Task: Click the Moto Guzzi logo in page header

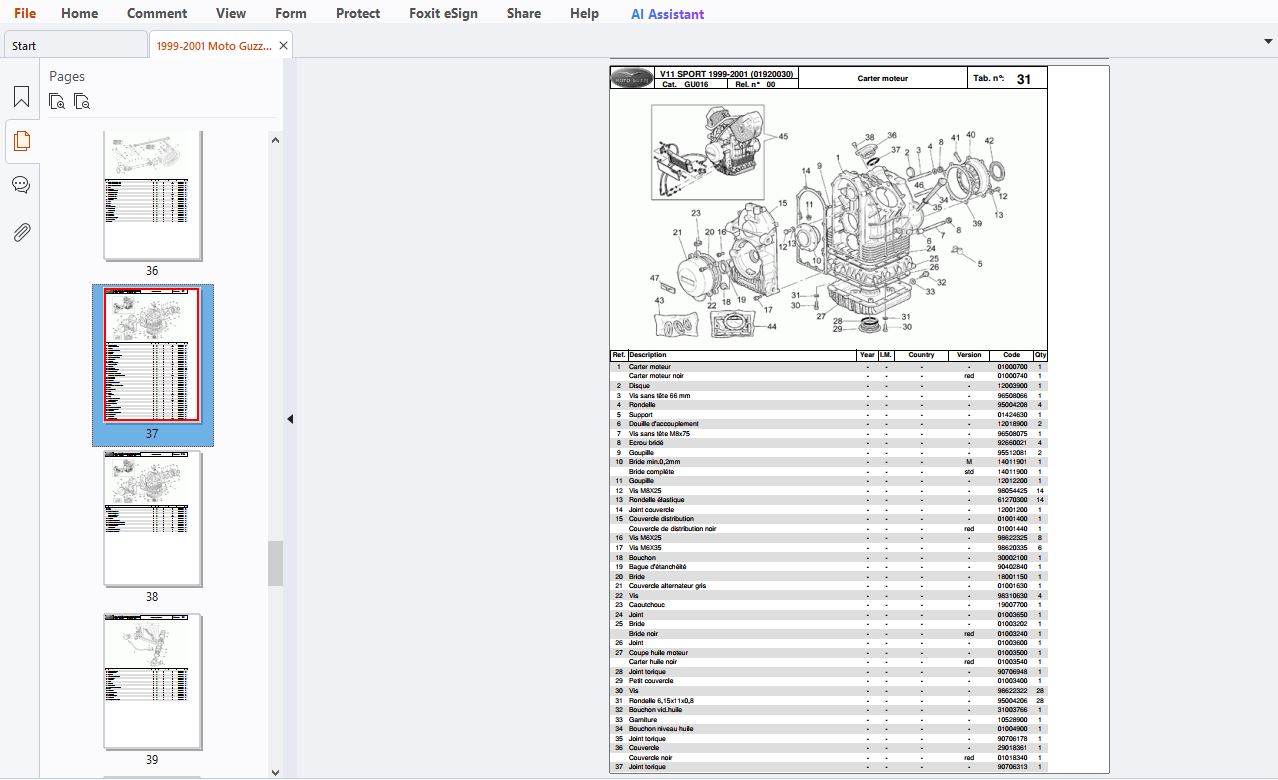Action: pos(632,78)
